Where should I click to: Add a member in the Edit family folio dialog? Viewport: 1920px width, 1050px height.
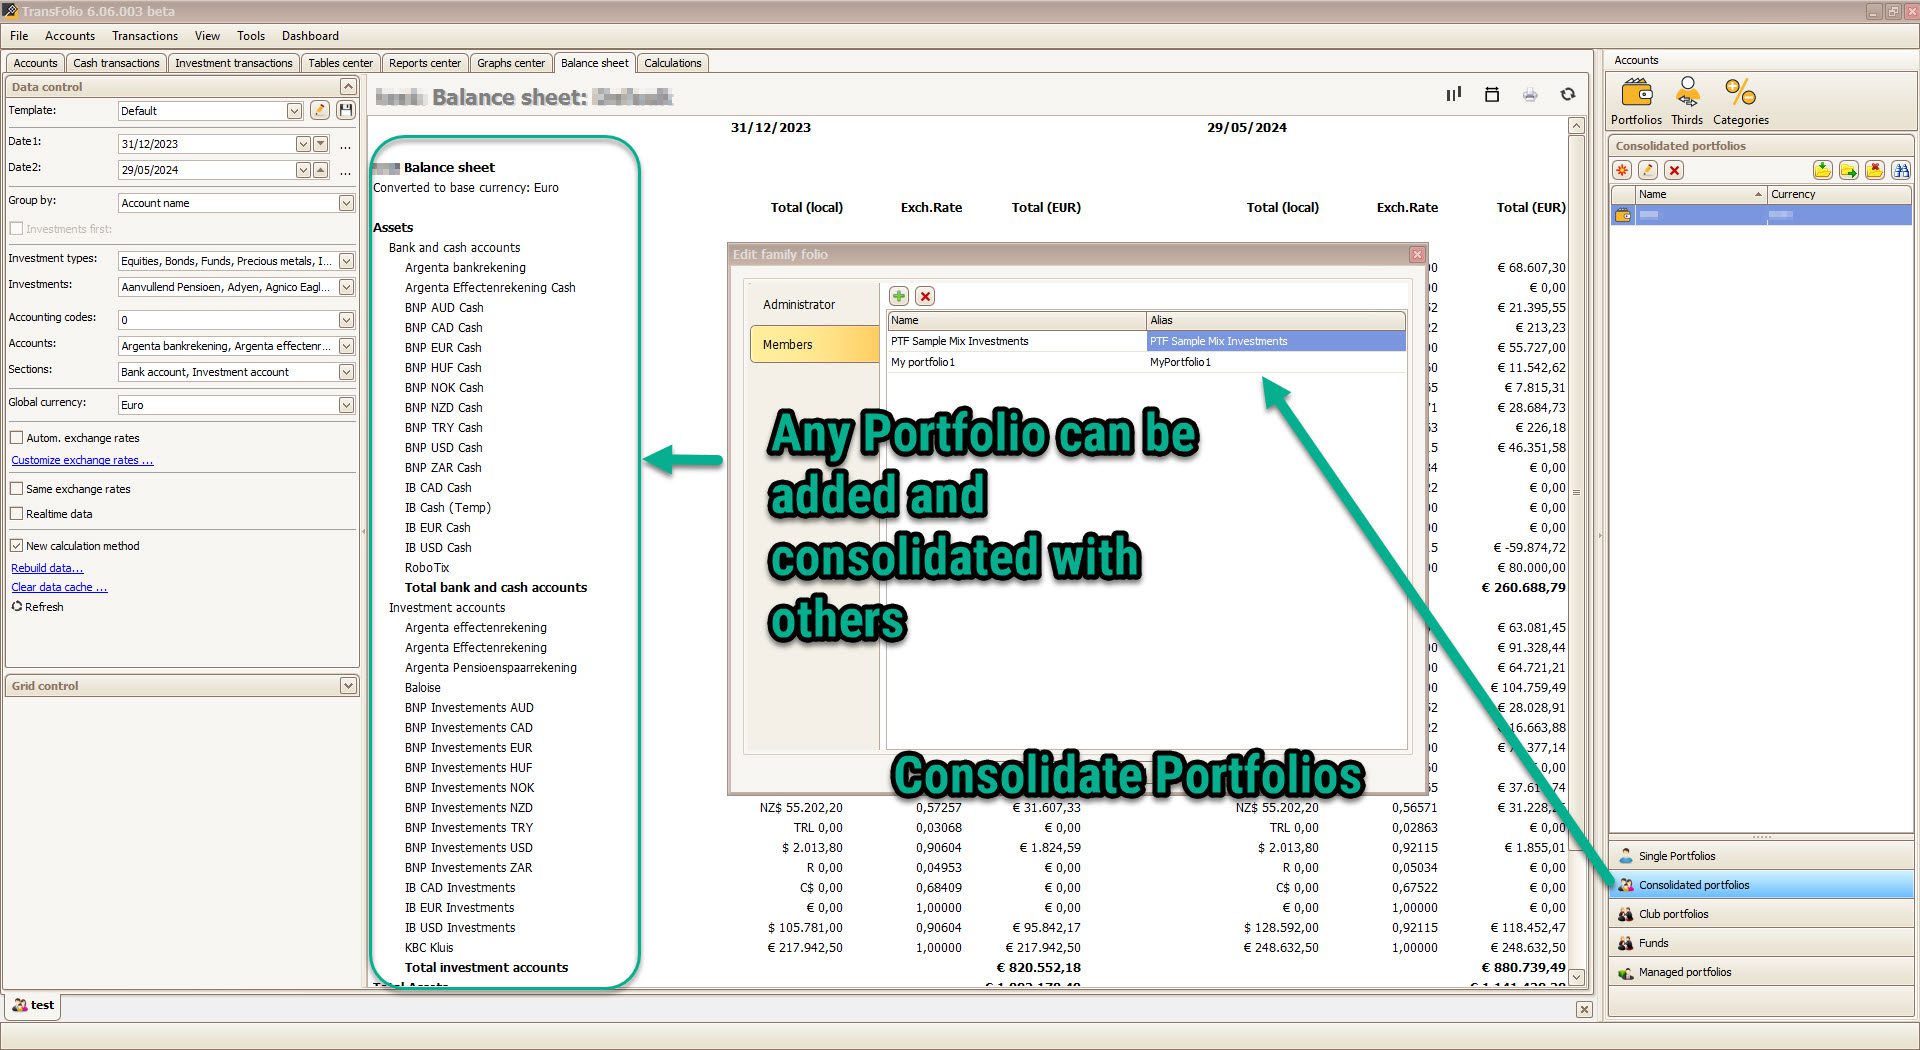pos(898,296)
